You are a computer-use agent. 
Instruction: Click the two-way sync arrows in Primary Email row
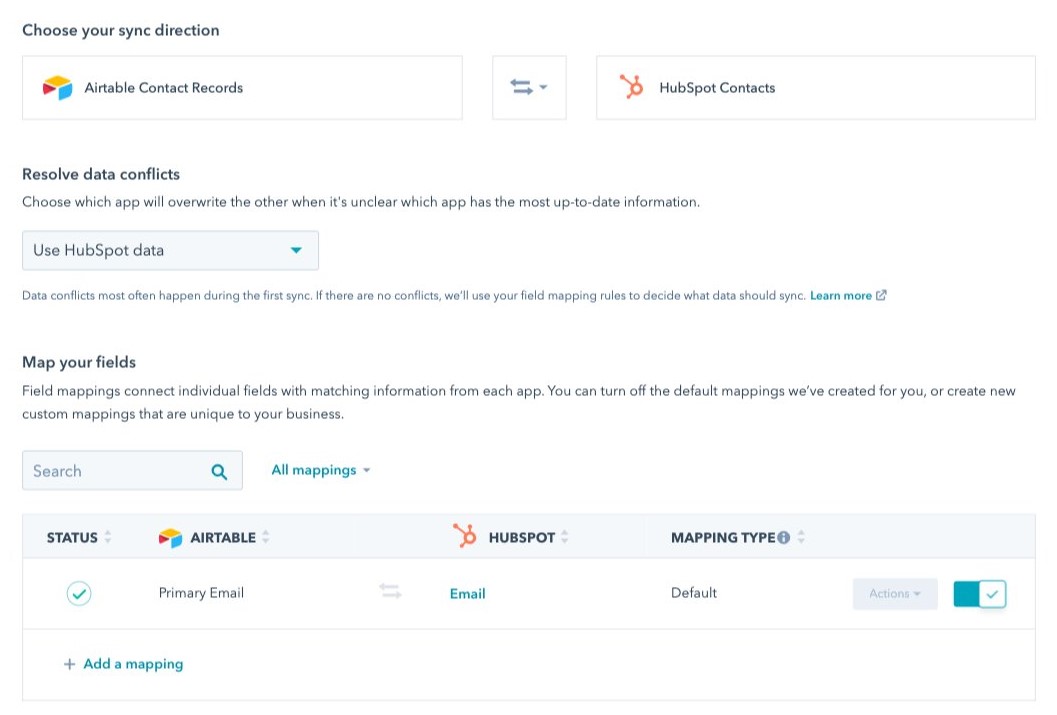coord(390,592)
